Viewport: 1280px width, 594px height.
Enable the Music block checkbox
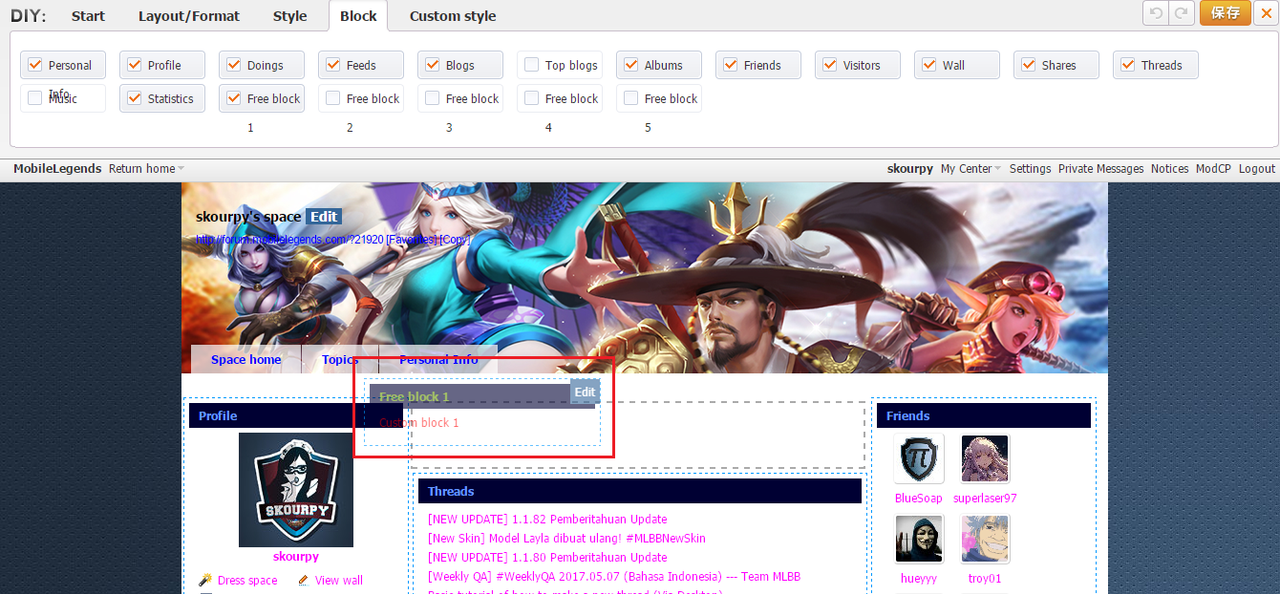coord(35,98)
